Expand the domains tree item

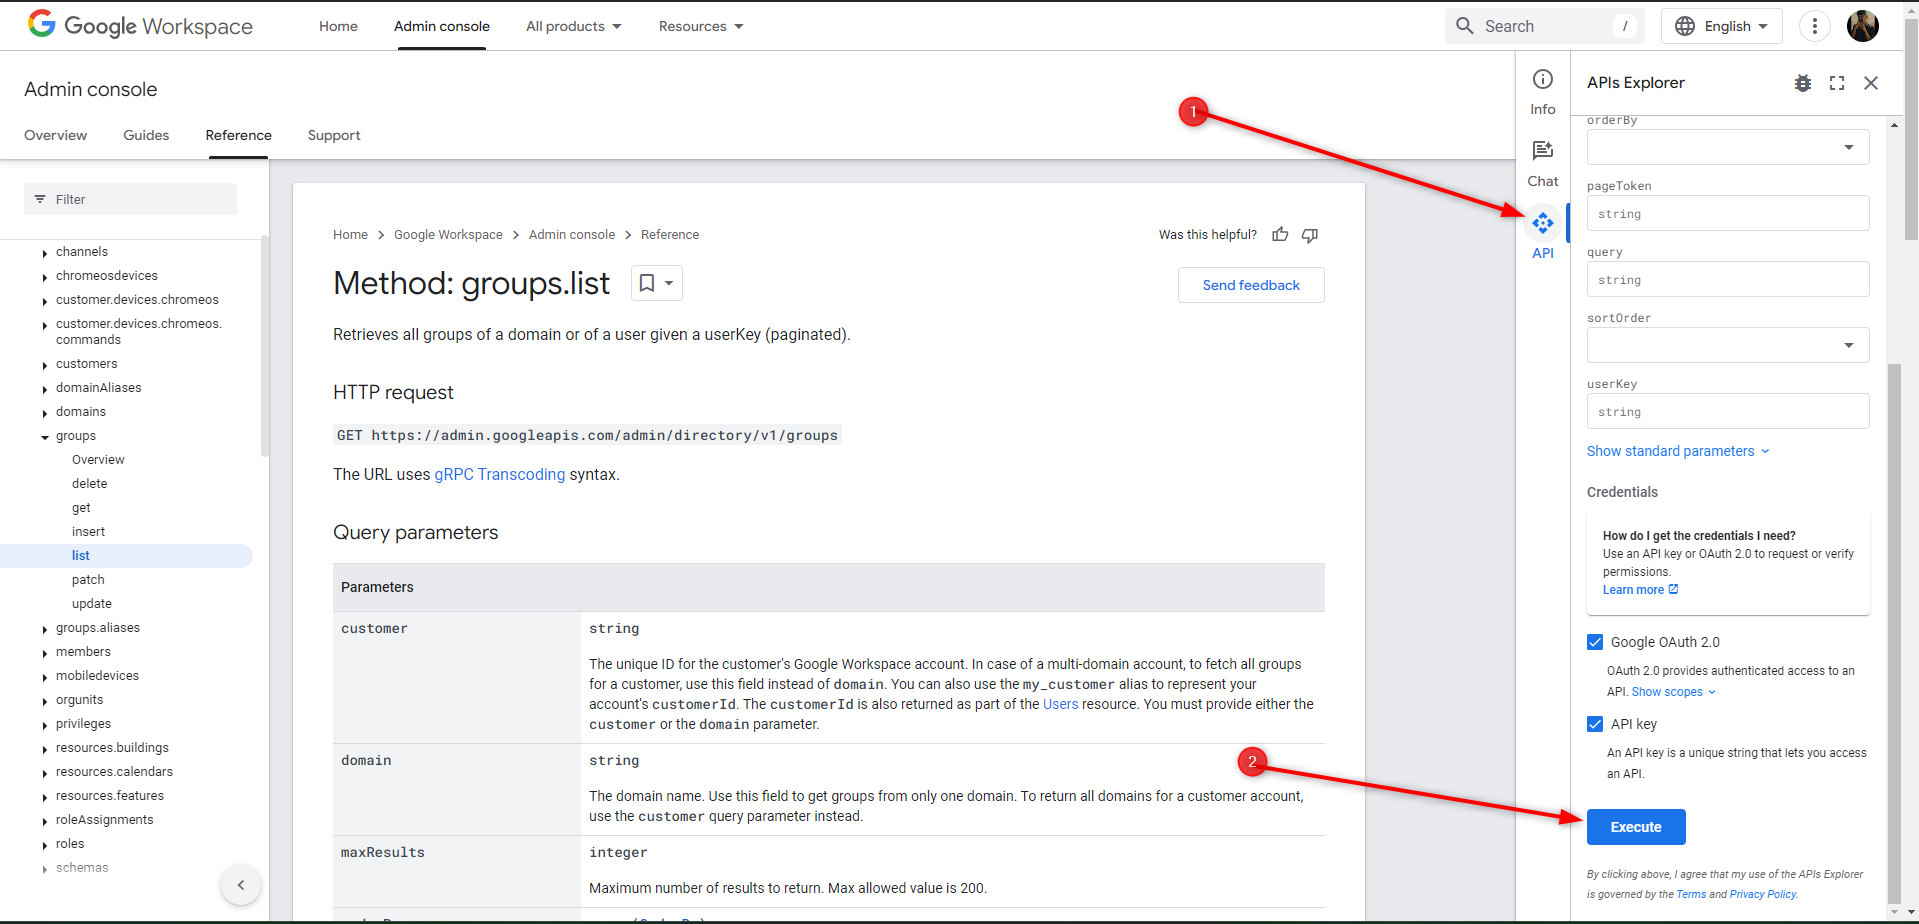pyautogui.click(x=45, y=413)
